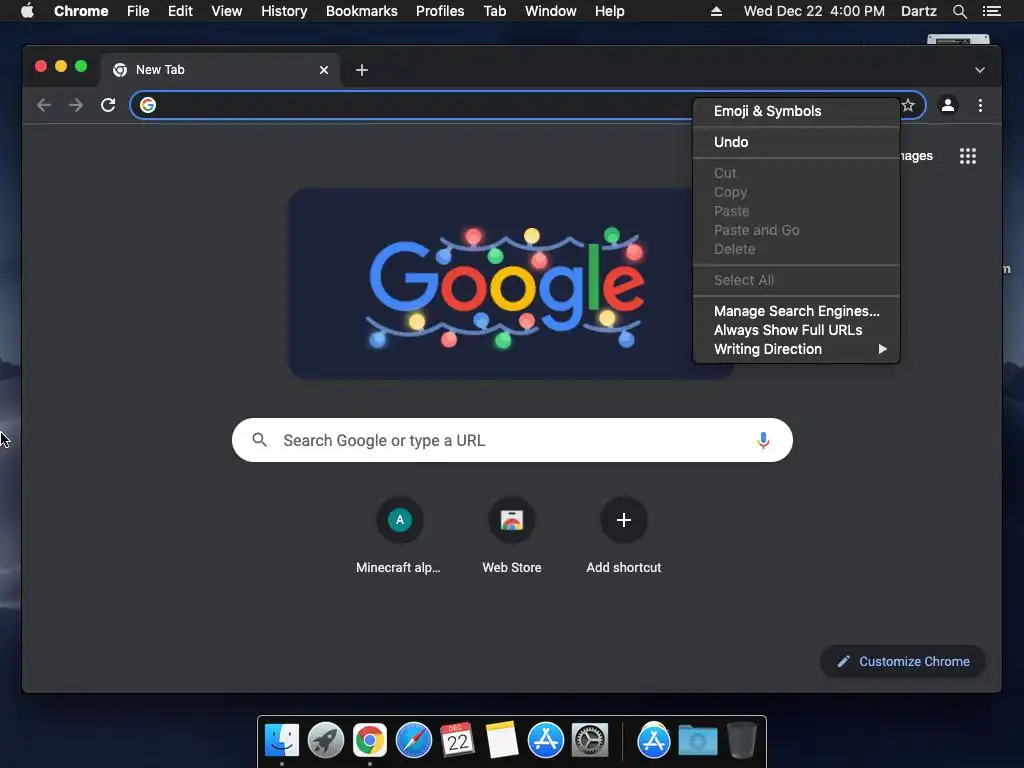Click the Customize Chrome button

click(903, 662)
